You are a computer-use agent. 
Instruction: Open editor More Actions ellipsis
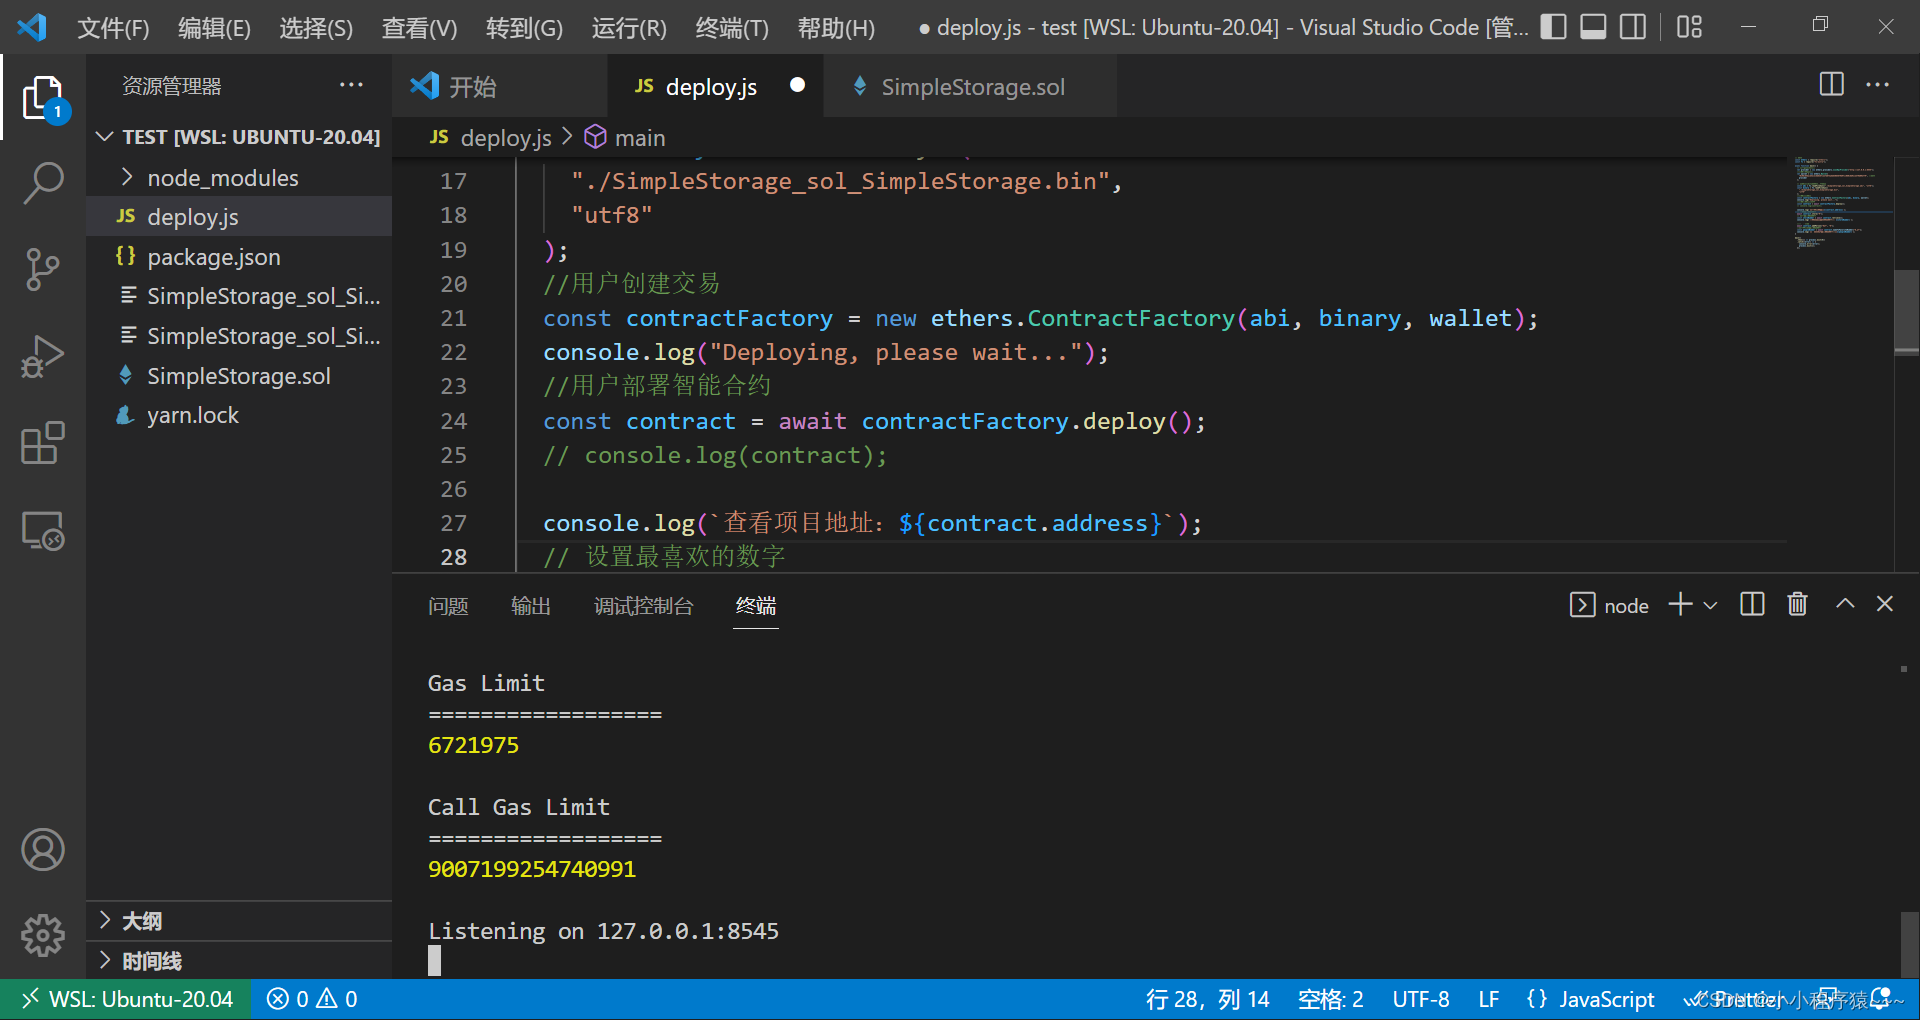point(1877,85)
